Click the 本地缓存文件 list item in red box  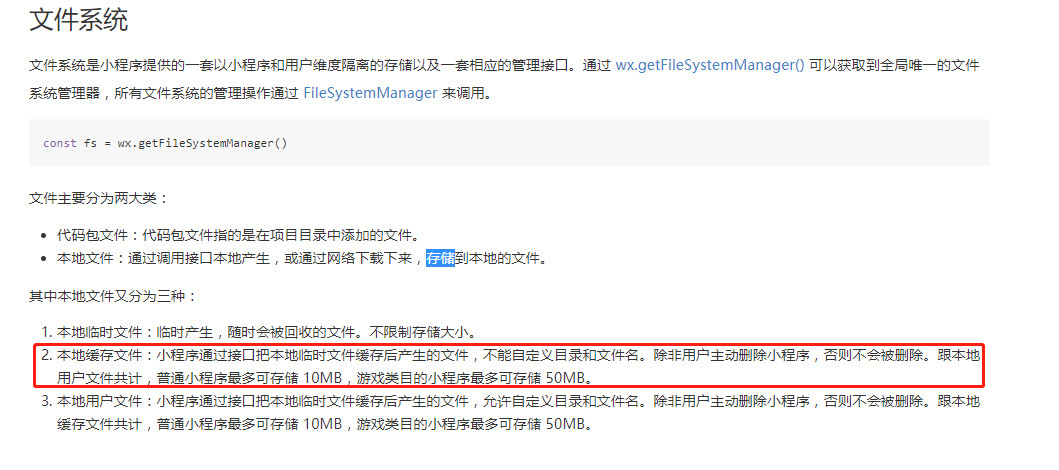(518, 365)
